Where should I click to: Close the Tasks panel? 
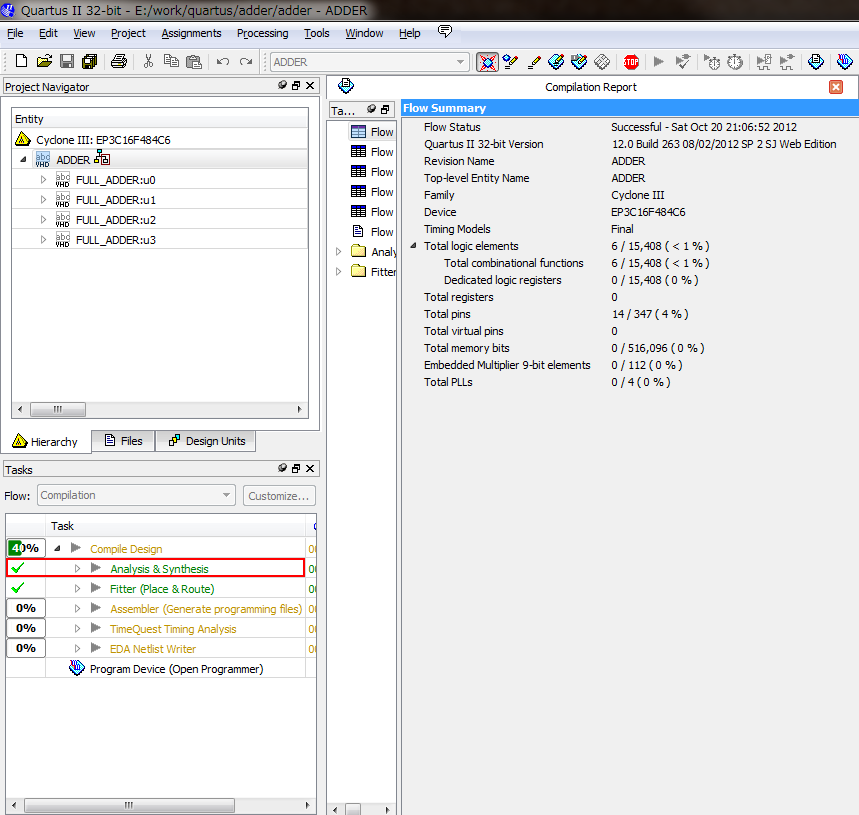tap(310, 468)
